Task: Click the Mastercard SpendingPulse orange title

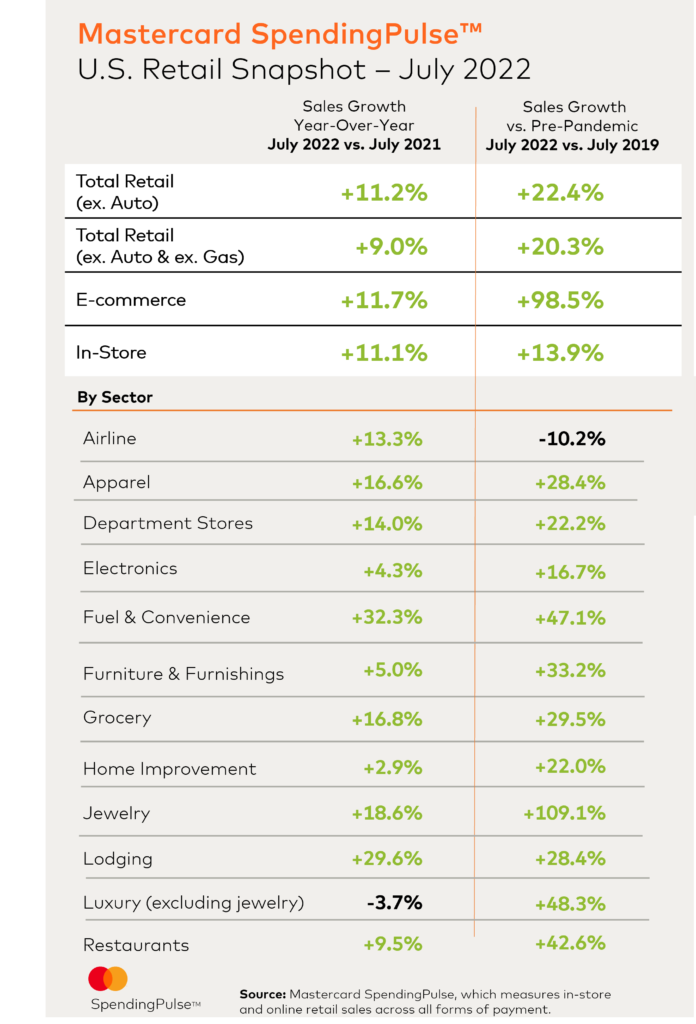Action: click(280, 34)
